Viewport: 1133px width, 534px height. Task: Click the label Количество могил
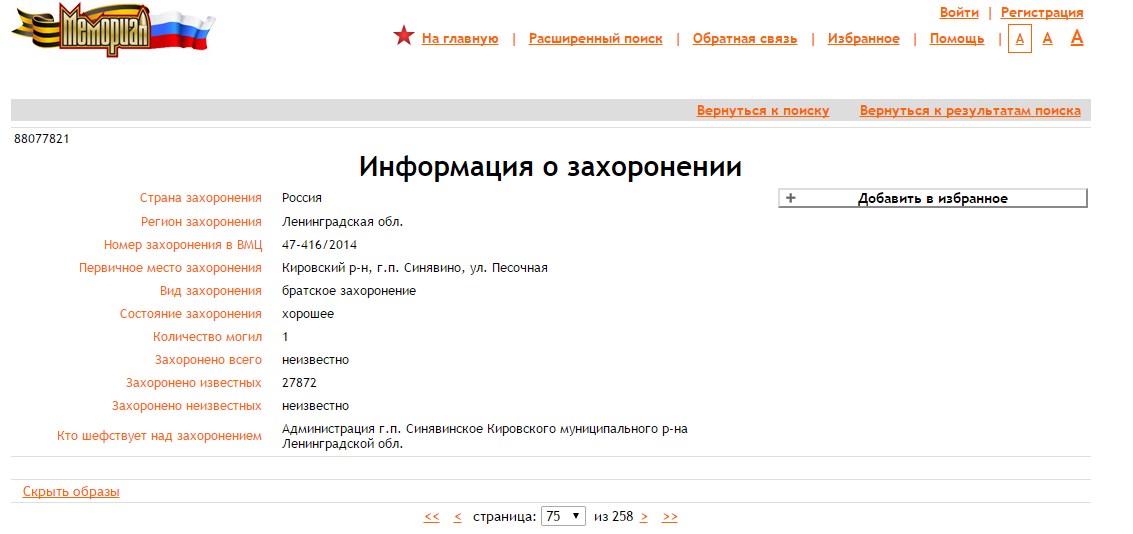pyautogui.click(x=207, y=337)
